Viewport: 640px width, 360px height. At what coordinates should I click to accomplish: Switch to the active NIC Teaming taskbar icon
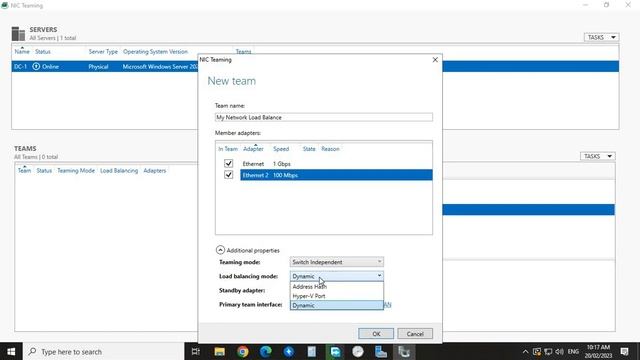tap(404, 351)
